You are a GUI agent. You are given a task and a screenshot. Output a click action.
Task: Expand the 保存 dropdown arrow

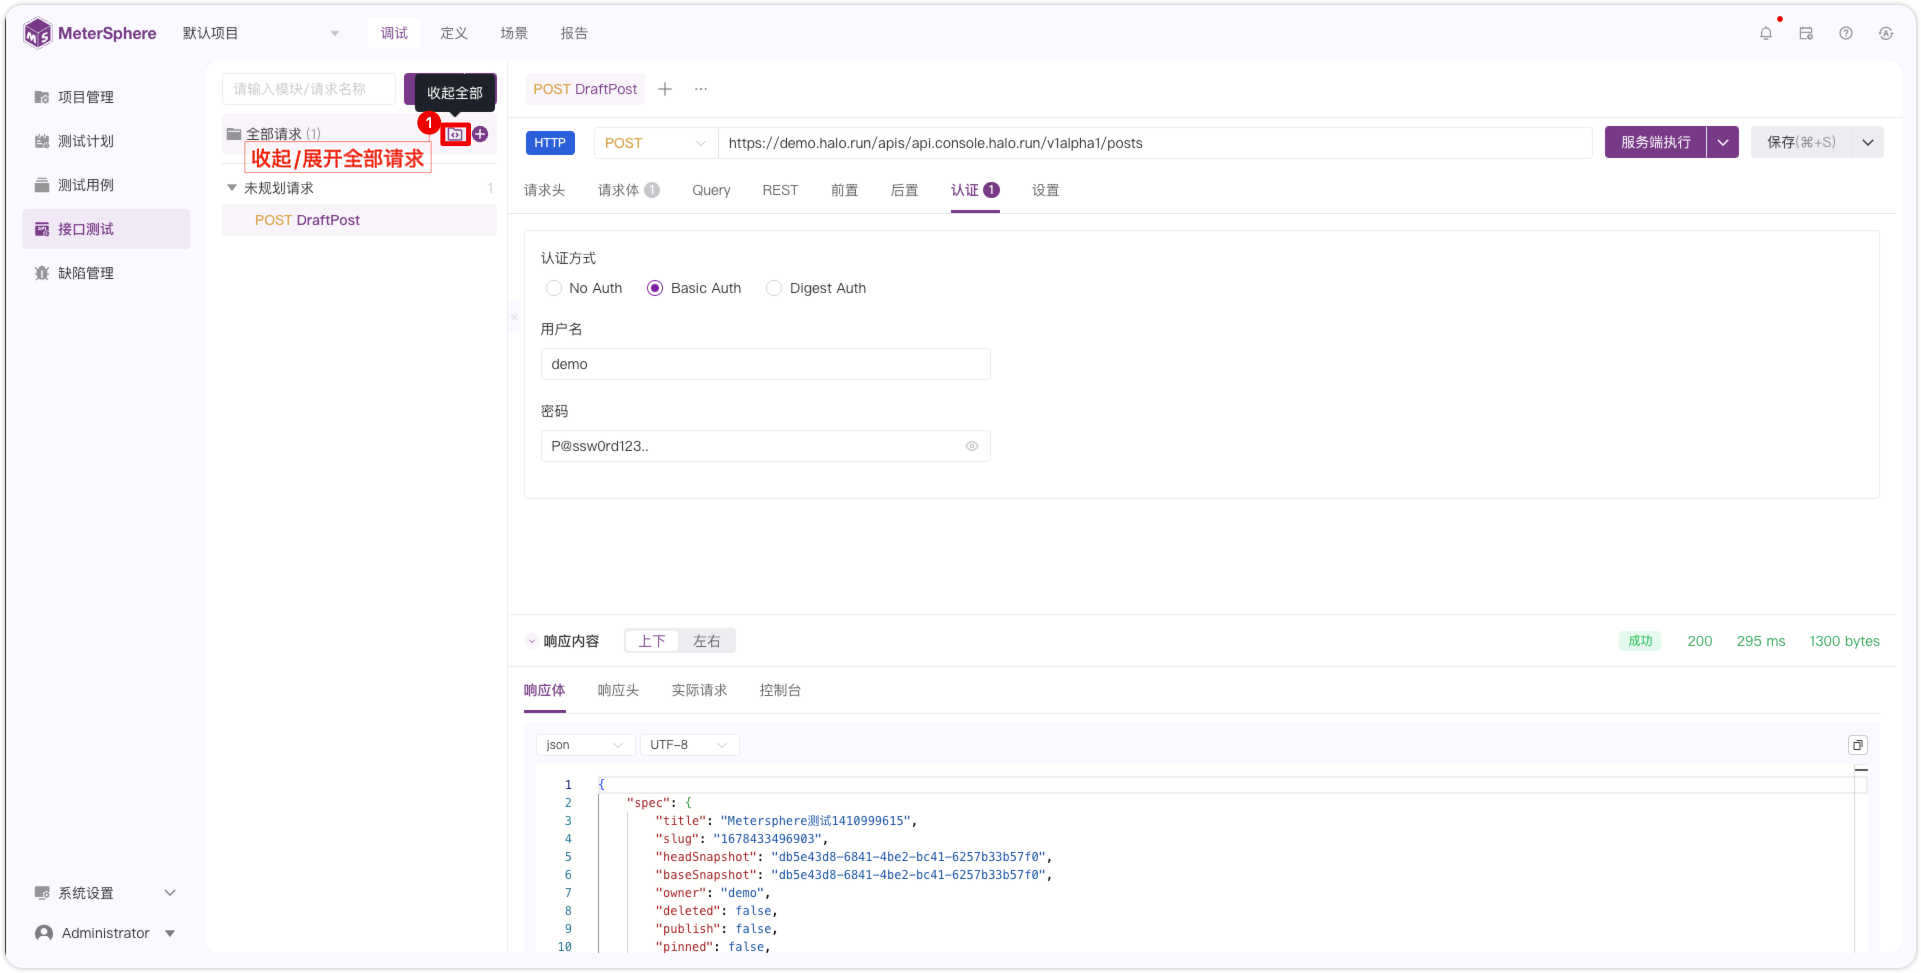(x=1868, y=143)
